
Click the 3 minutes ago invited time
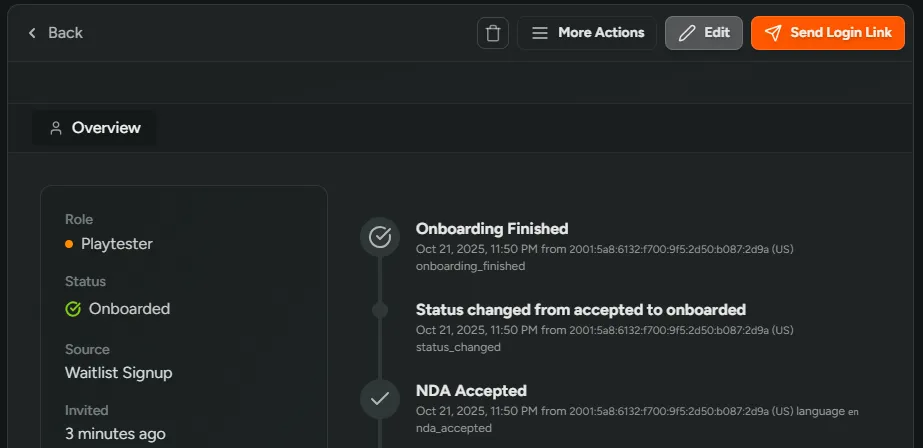[115, 434]
